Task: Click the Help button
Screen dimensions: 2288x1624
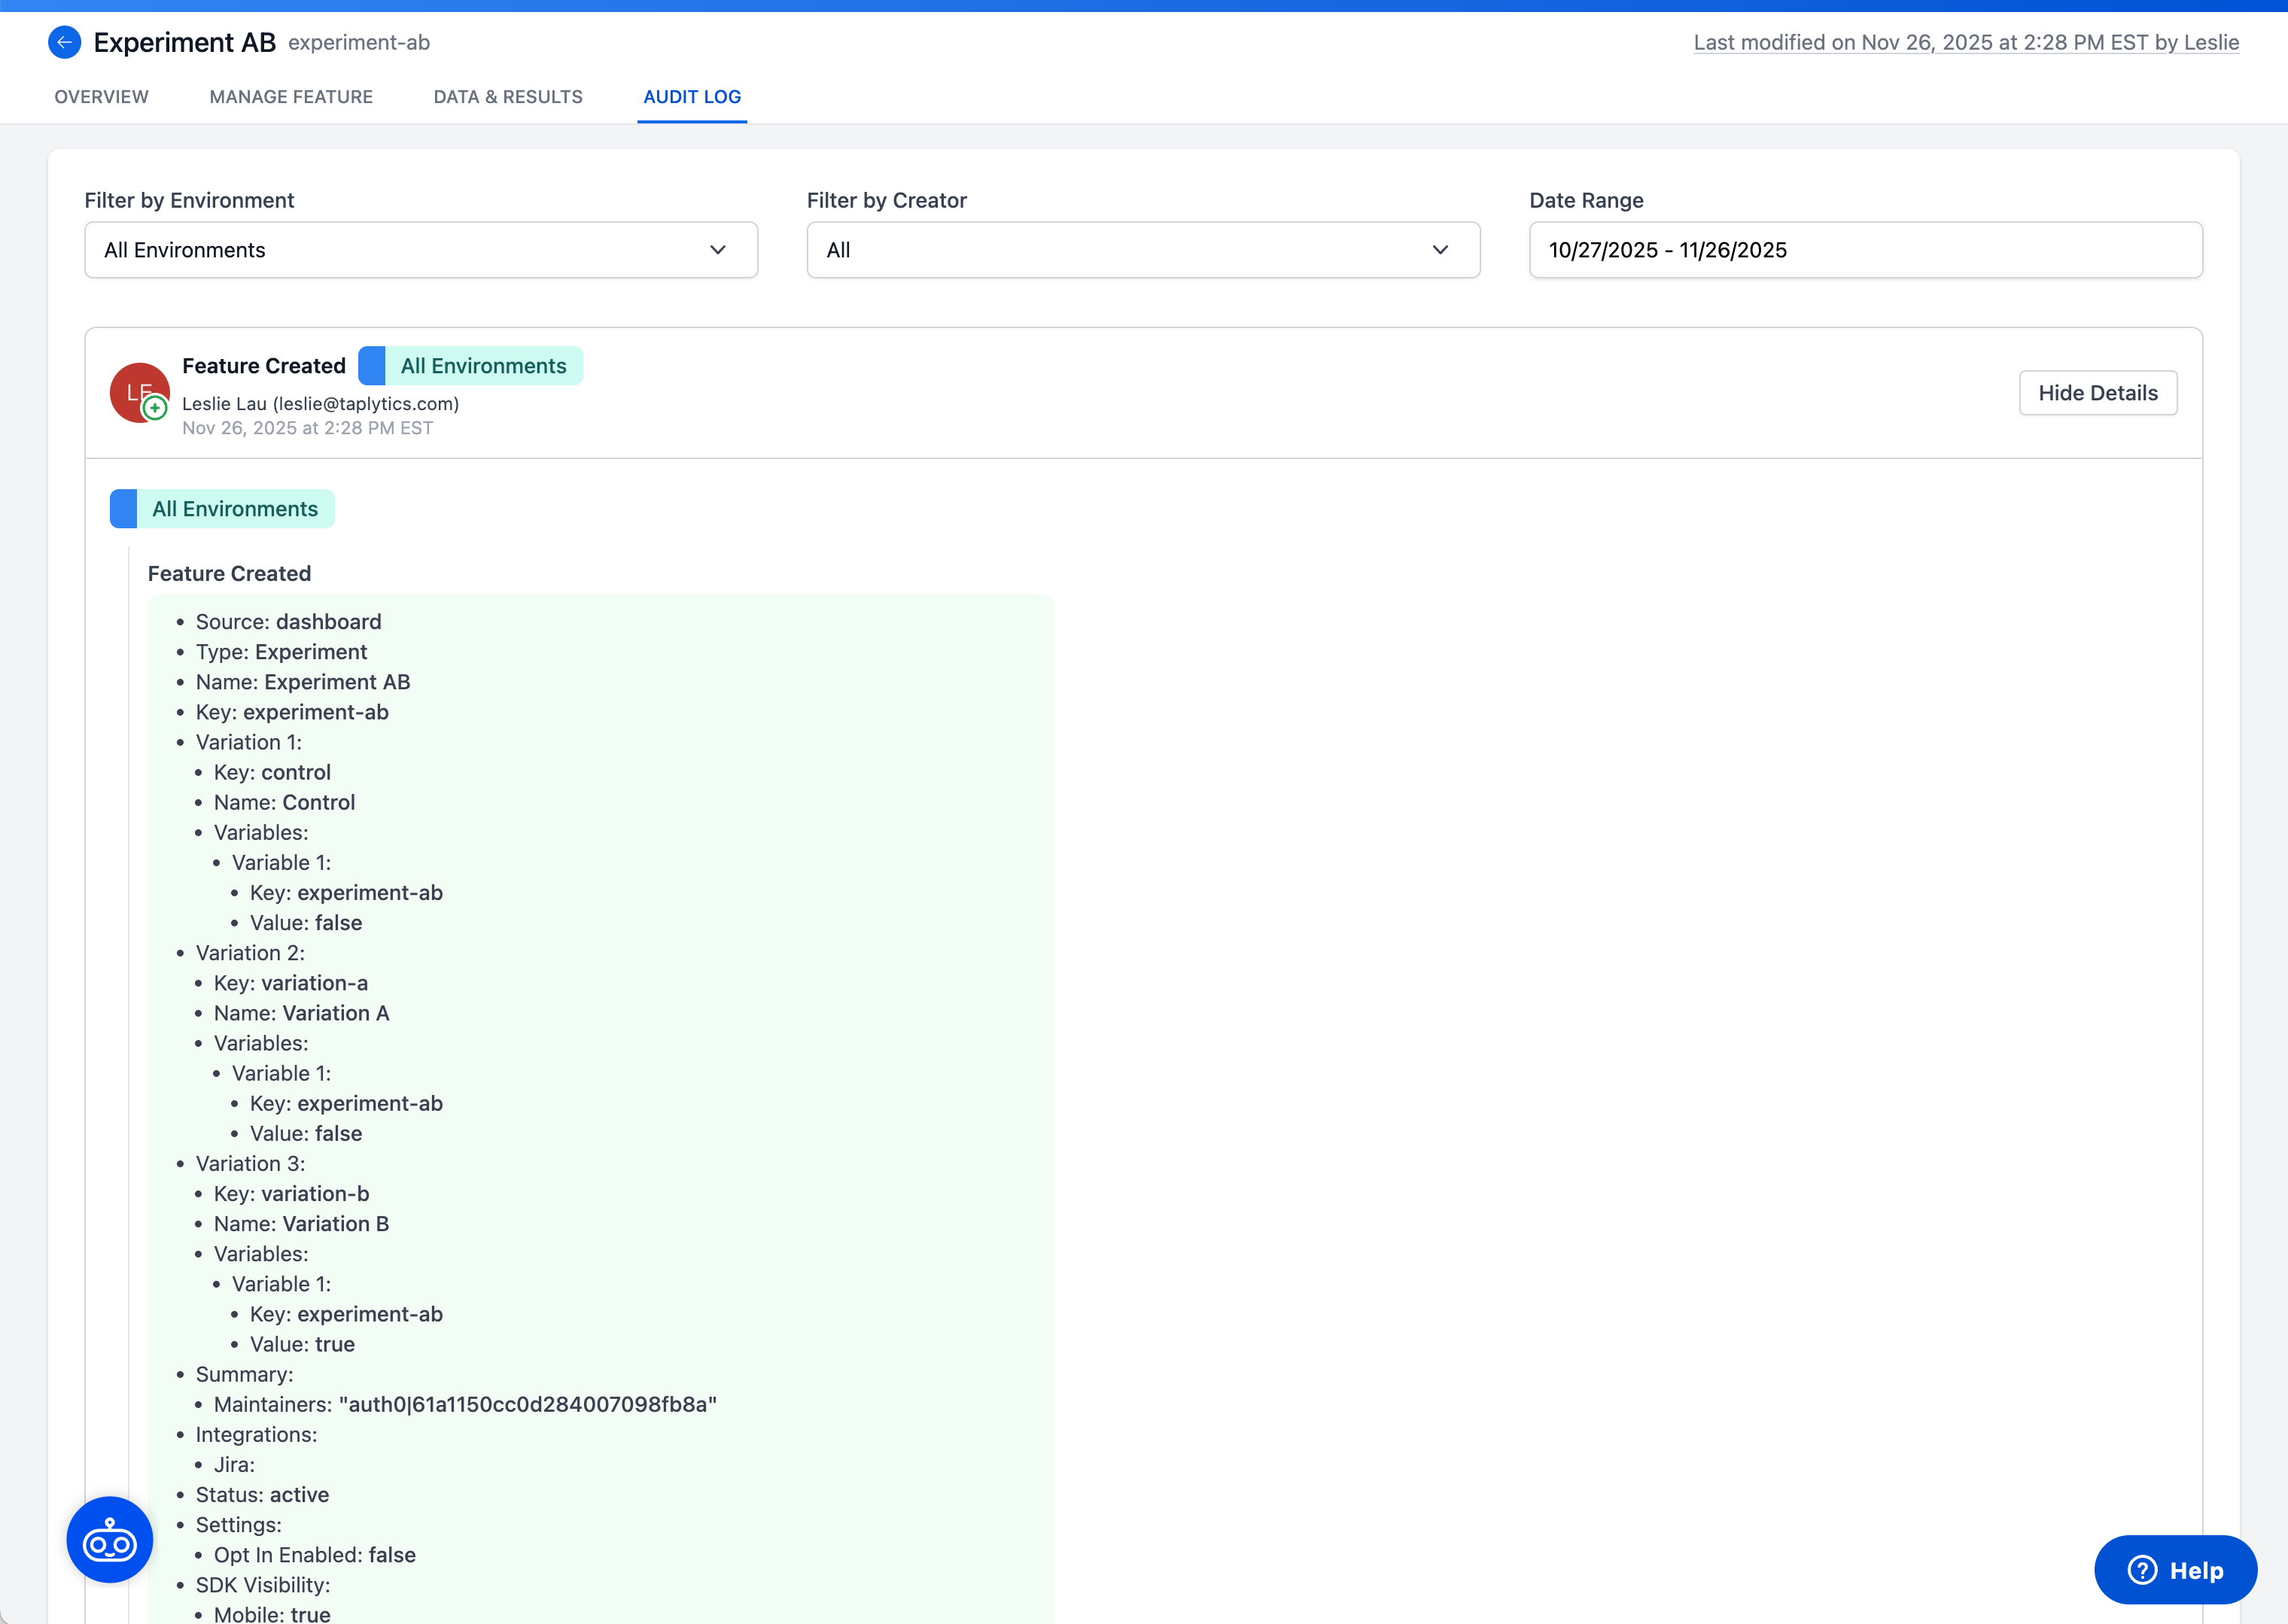Action: coord(2176,1569)
